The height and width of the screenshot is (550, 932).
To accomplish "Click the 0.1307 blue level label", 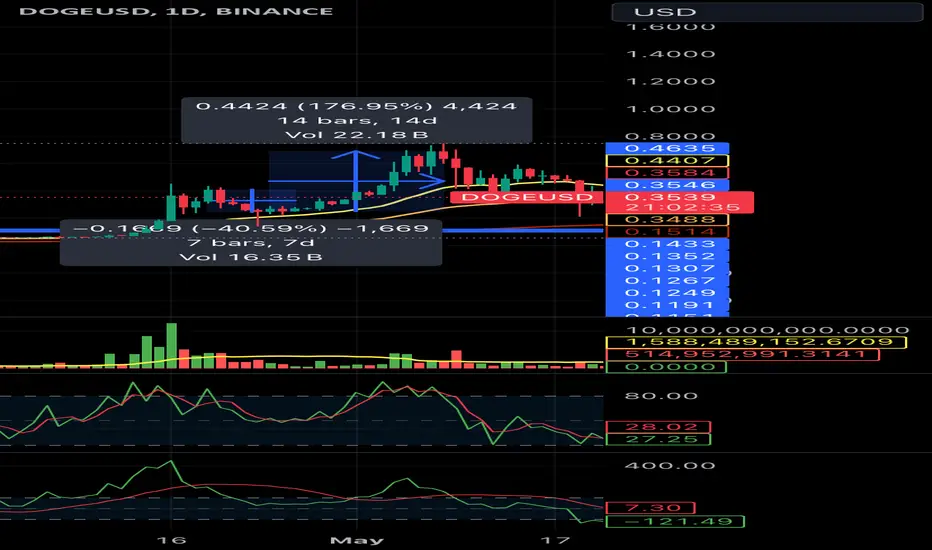I will [x=667, y=268].
